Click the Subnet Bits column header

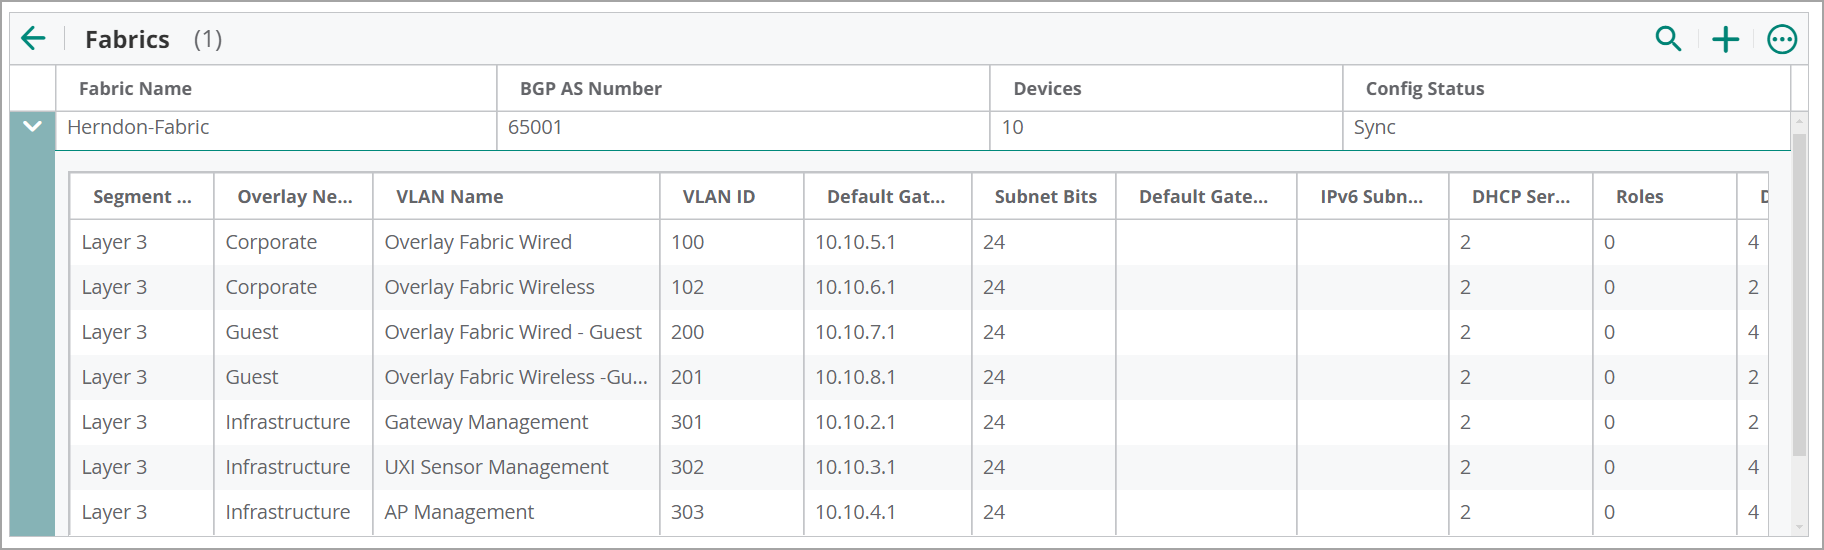tap(1046, 197)
